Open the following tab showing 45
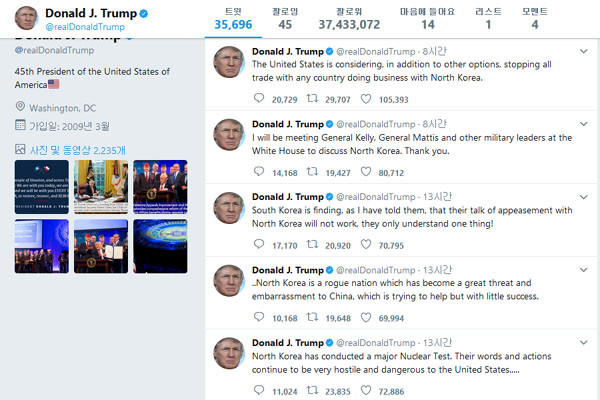Viewport: 600px width, 400px height. (x=285, y=19)
